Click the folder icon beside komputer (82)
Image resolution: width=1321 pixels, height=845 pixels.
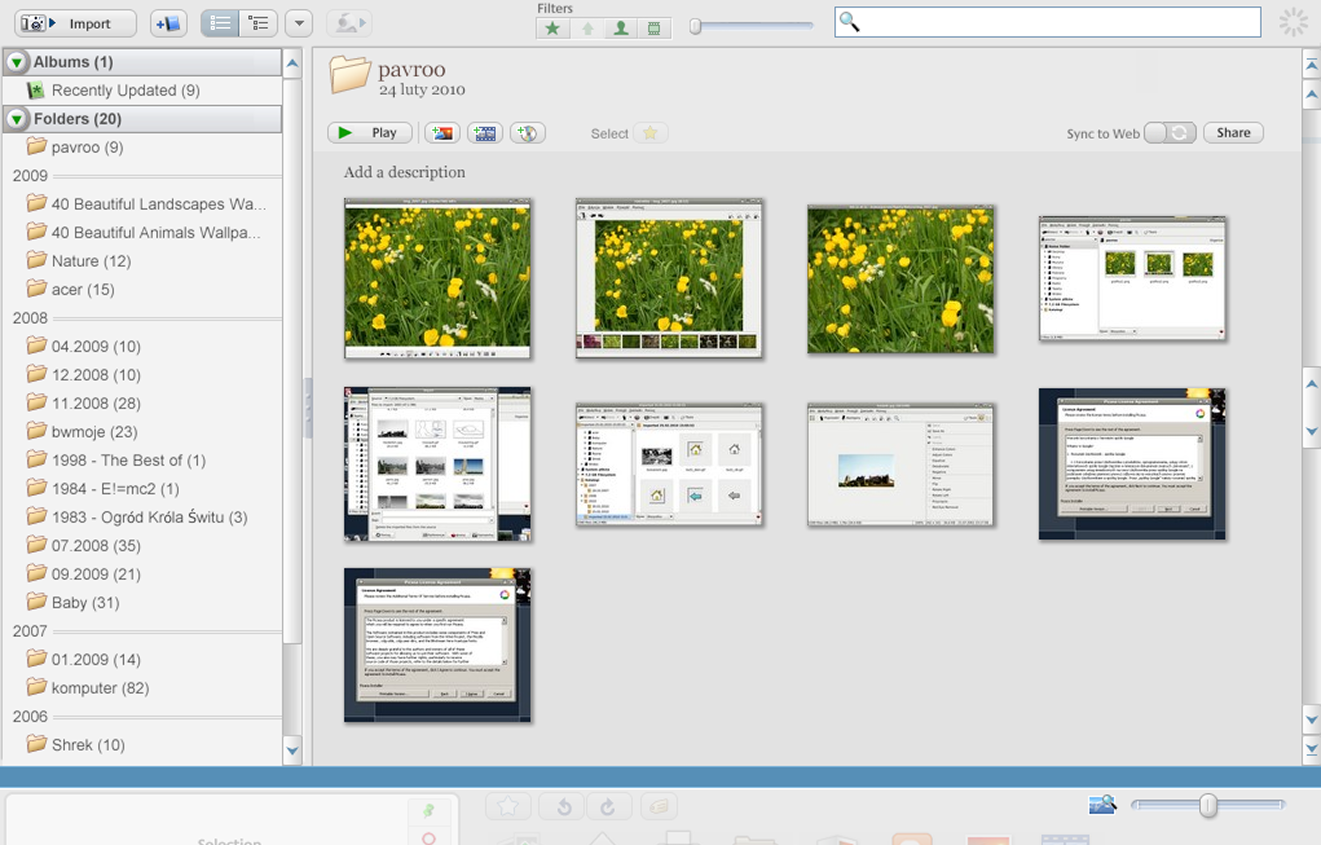37,687
